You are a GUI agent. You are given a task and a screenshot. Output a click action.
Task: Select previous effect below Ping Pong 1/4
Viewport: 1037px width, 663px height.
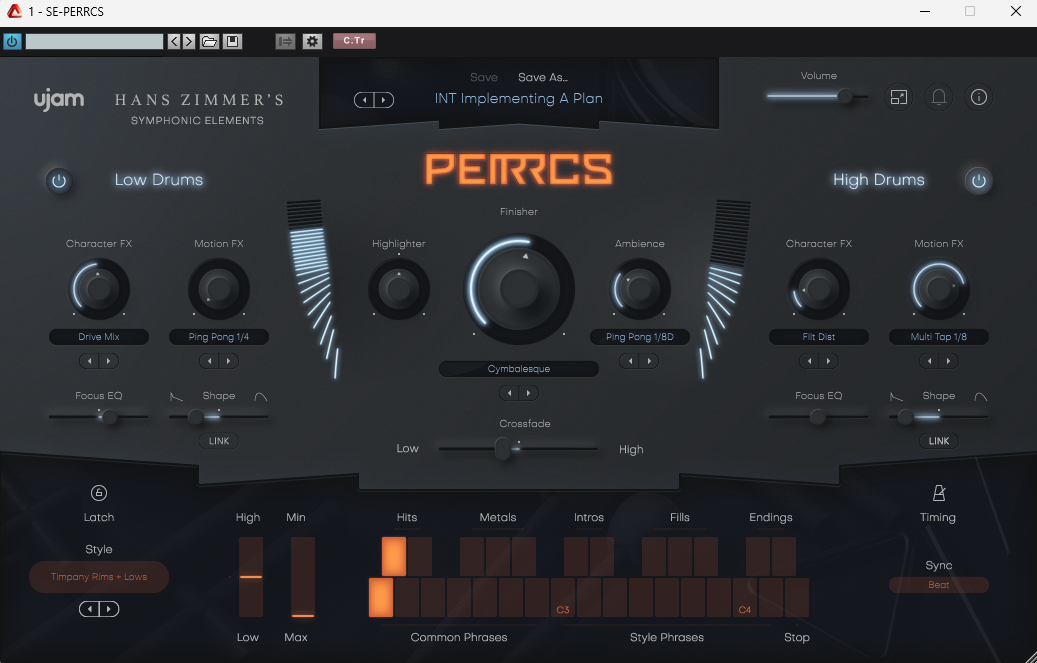[210, 361]
